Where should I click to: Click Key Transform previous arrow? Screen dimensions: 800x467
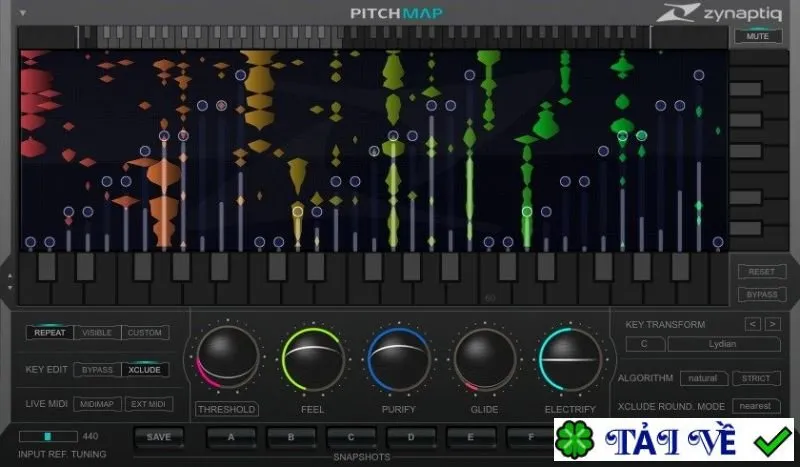point(753,324)
